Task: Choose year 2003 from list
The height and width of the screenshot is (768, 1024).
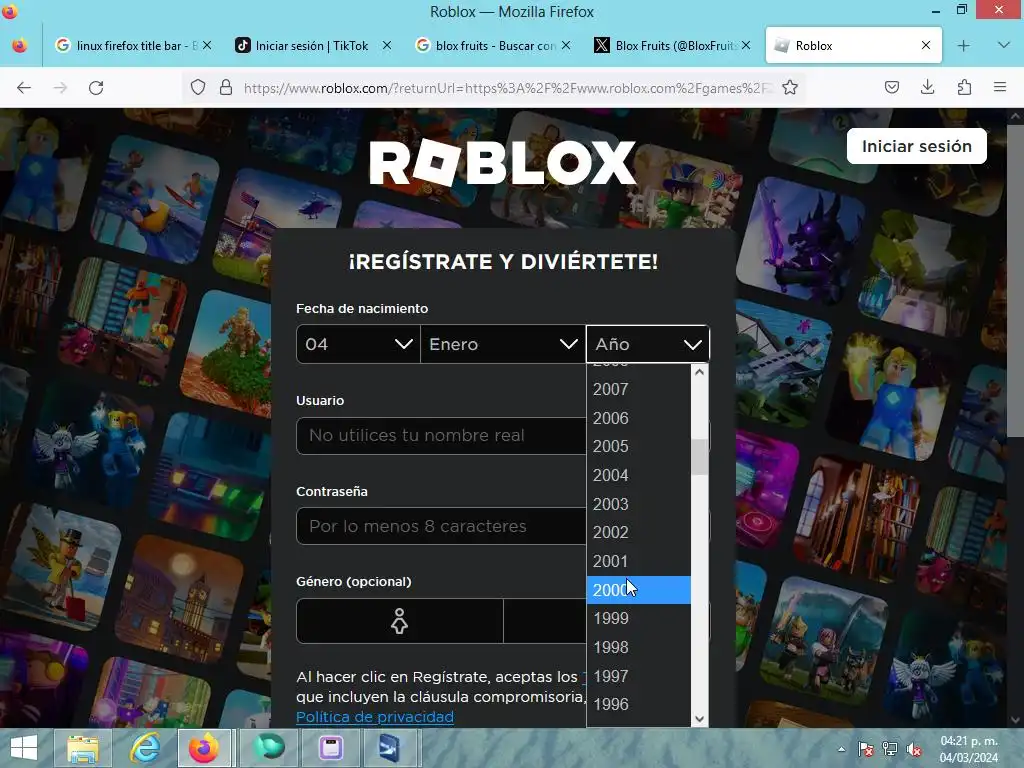Action: [x=638, y=504]
